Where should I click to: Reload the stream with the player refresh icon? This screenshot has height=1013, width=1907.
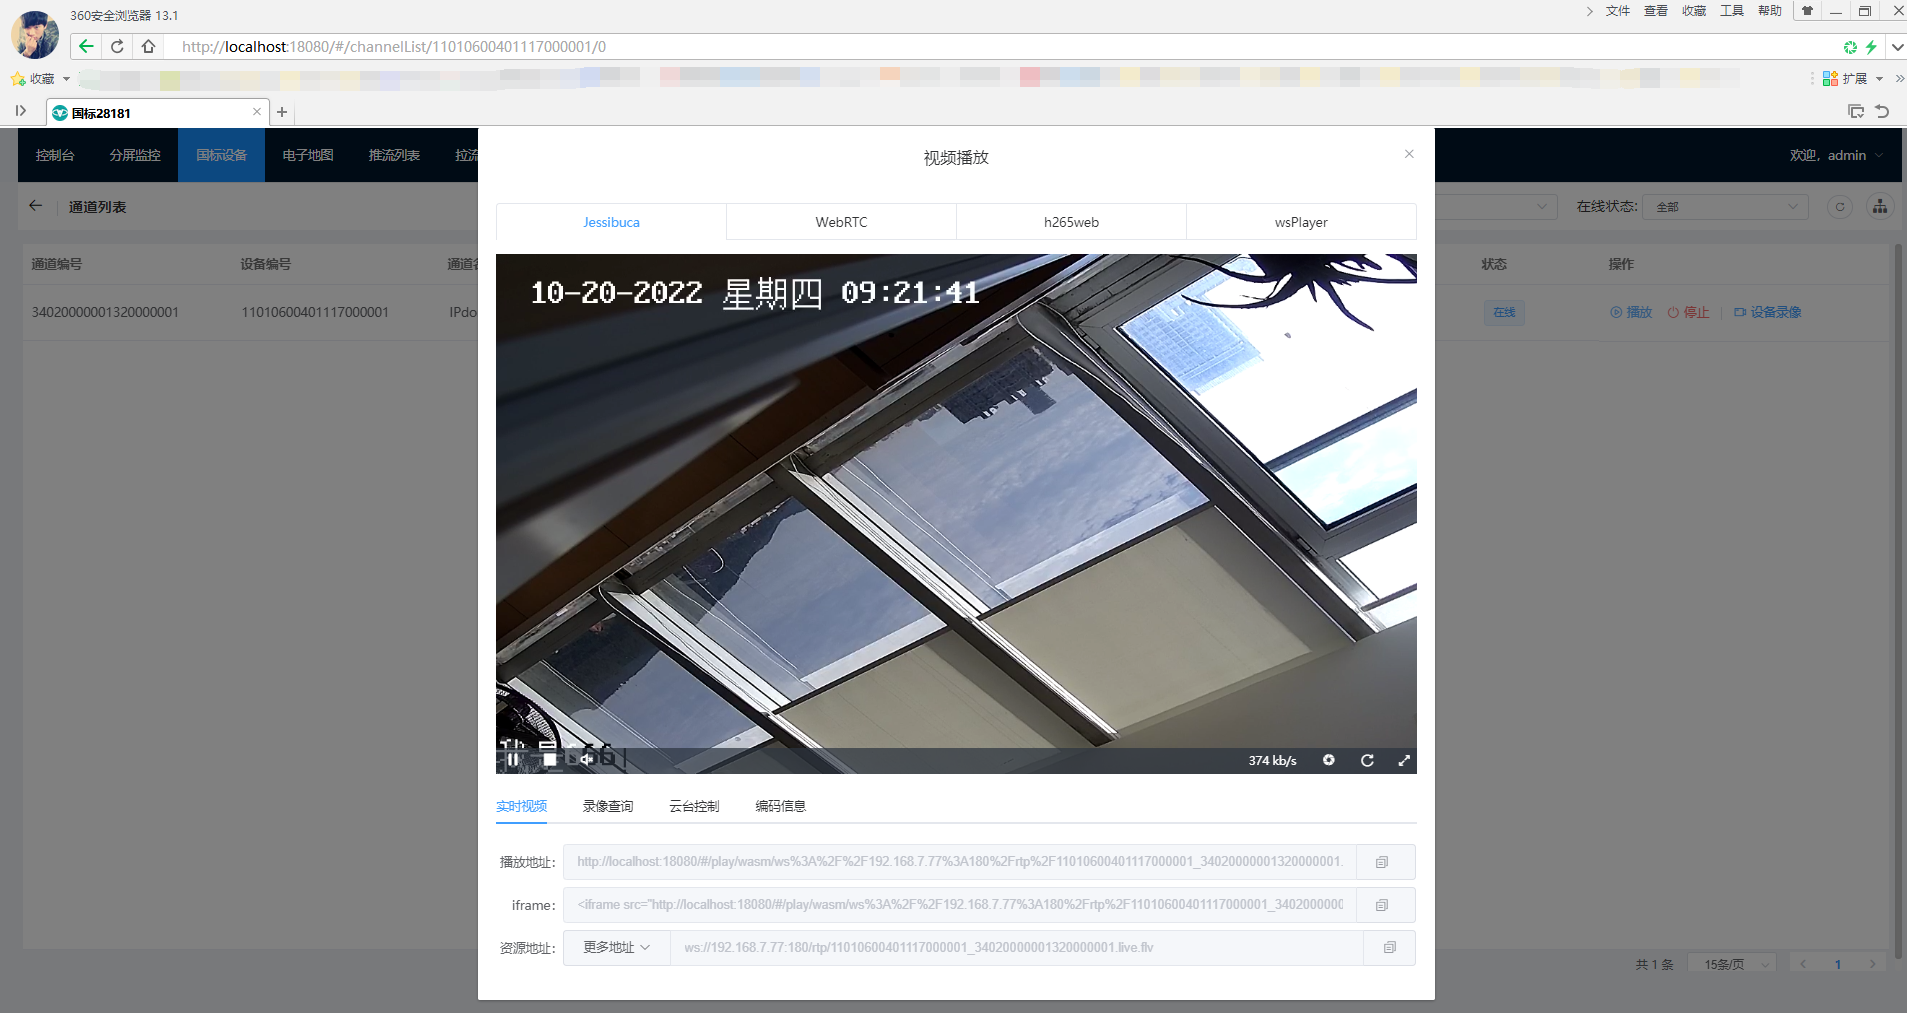(1366, 760)
